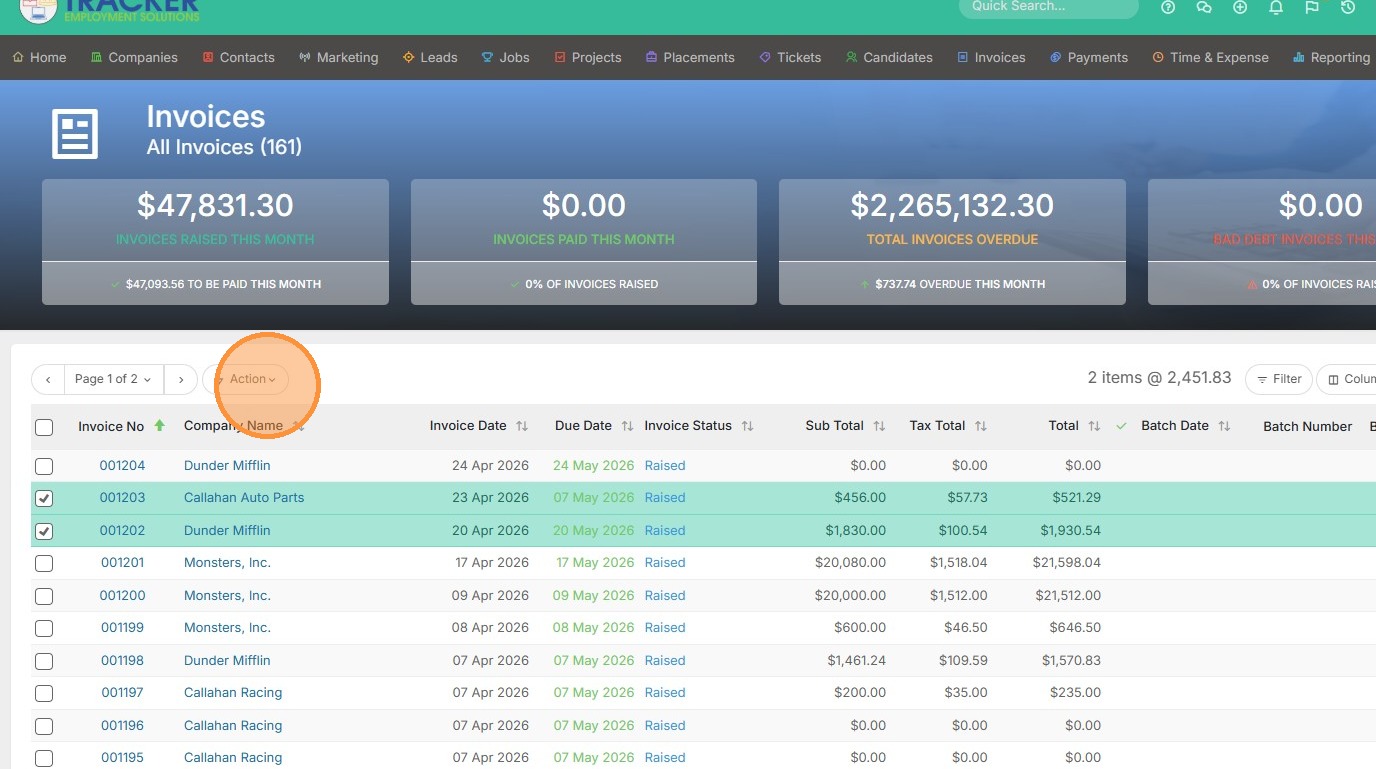
Task: Open the Time & Expense menu
Action: tap(1210, 57)
